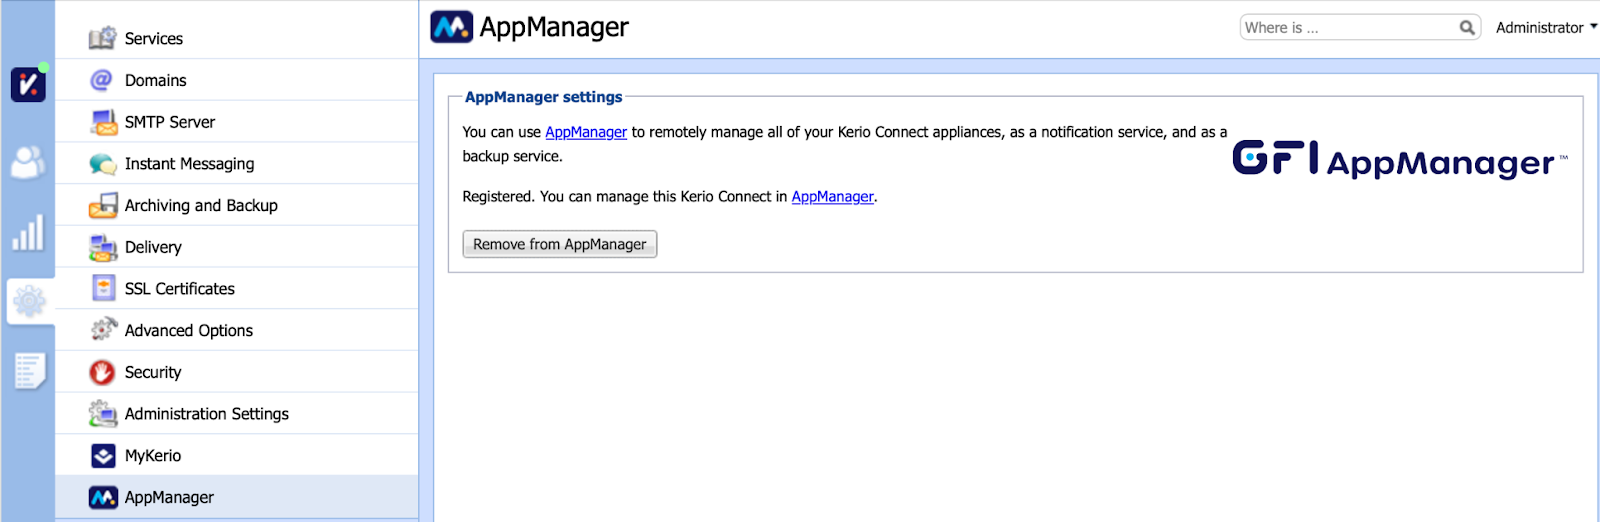Click Advanced Options gears icon
Viewport: 1600px width, 522px height.
click(103, 330)
